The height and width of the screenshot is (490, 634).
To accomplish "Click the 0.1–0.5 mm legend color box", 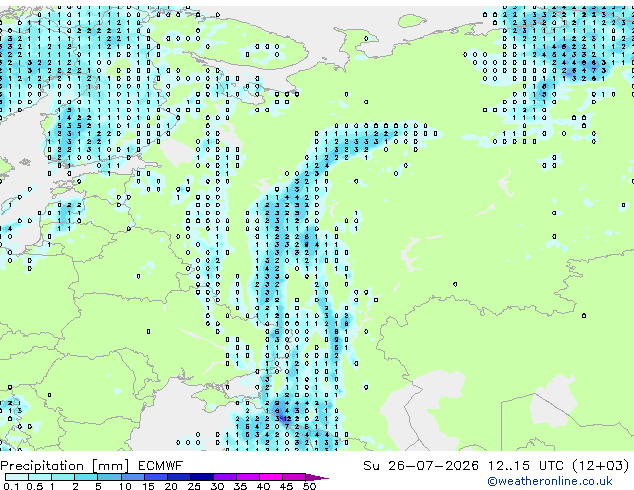I will click(17, 477).
